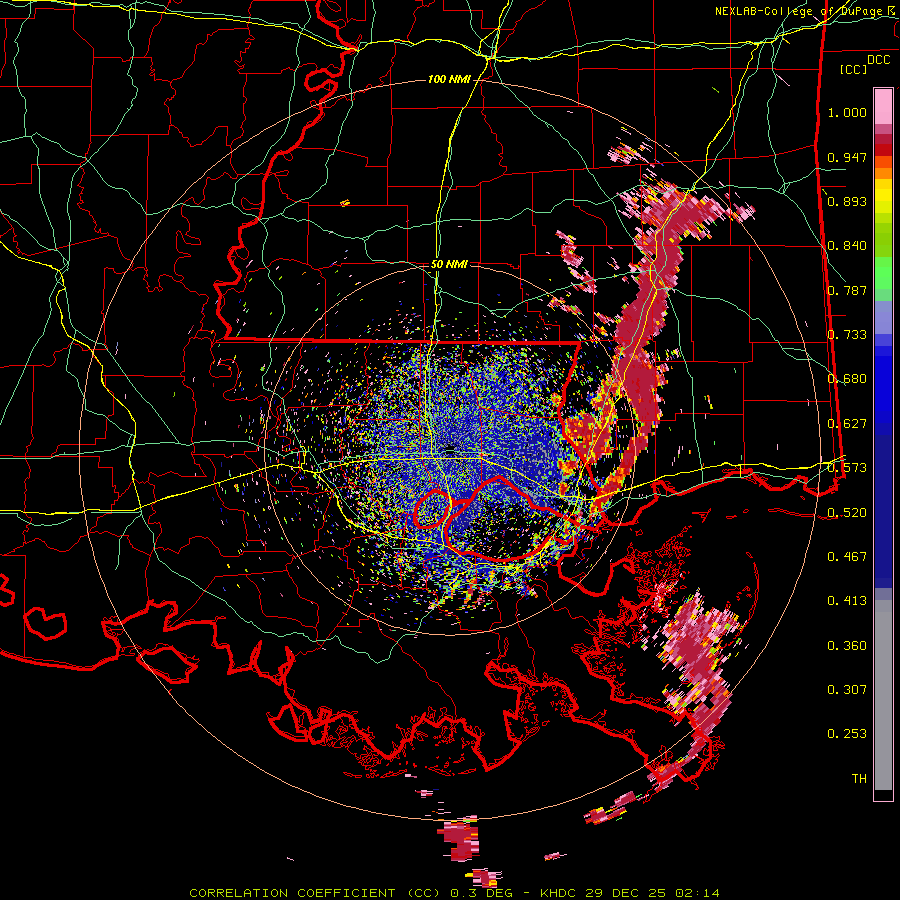The height and width of the screenshot is (900, 900).
Task: Select the 0.520 scale value
Action: pyautogui.click(x=847, y=513)
